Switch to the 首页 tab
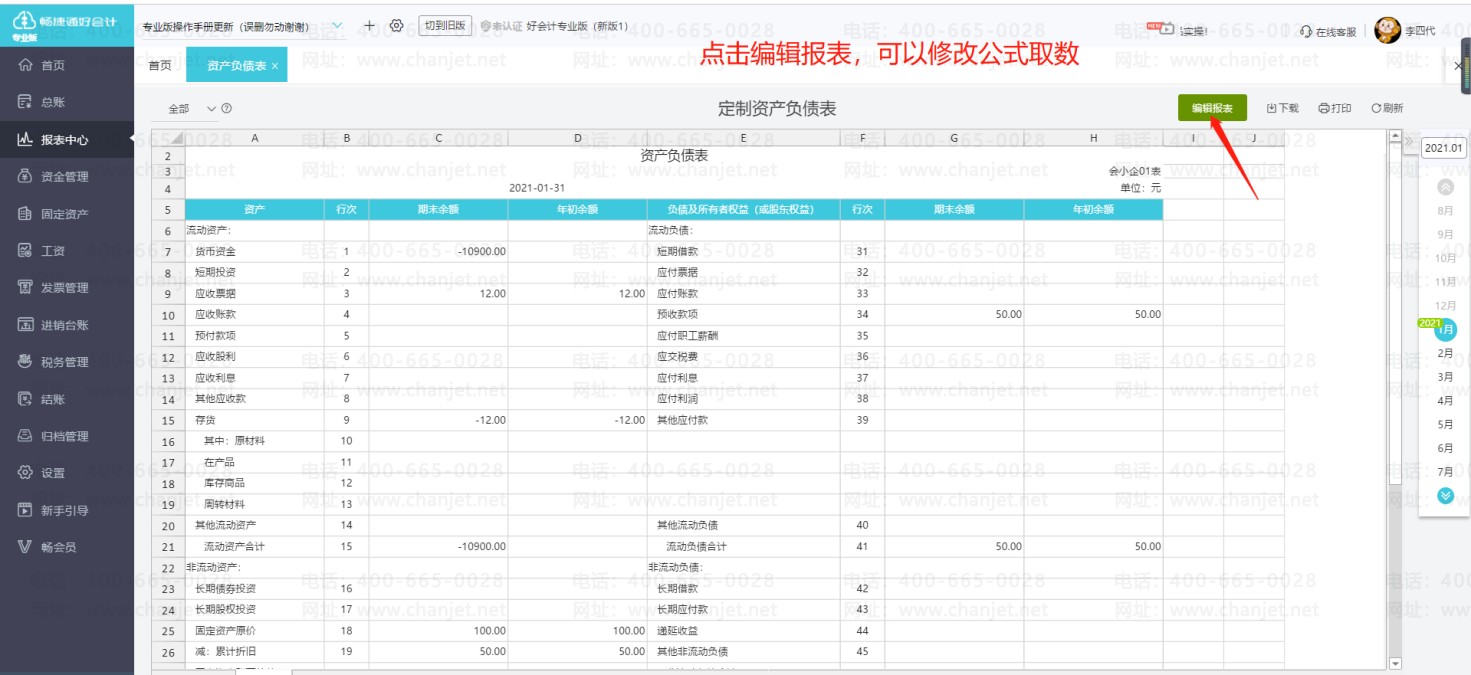The width and height of the screenshot is (1471, 675). pyautogui.click(x=159, y=65)
